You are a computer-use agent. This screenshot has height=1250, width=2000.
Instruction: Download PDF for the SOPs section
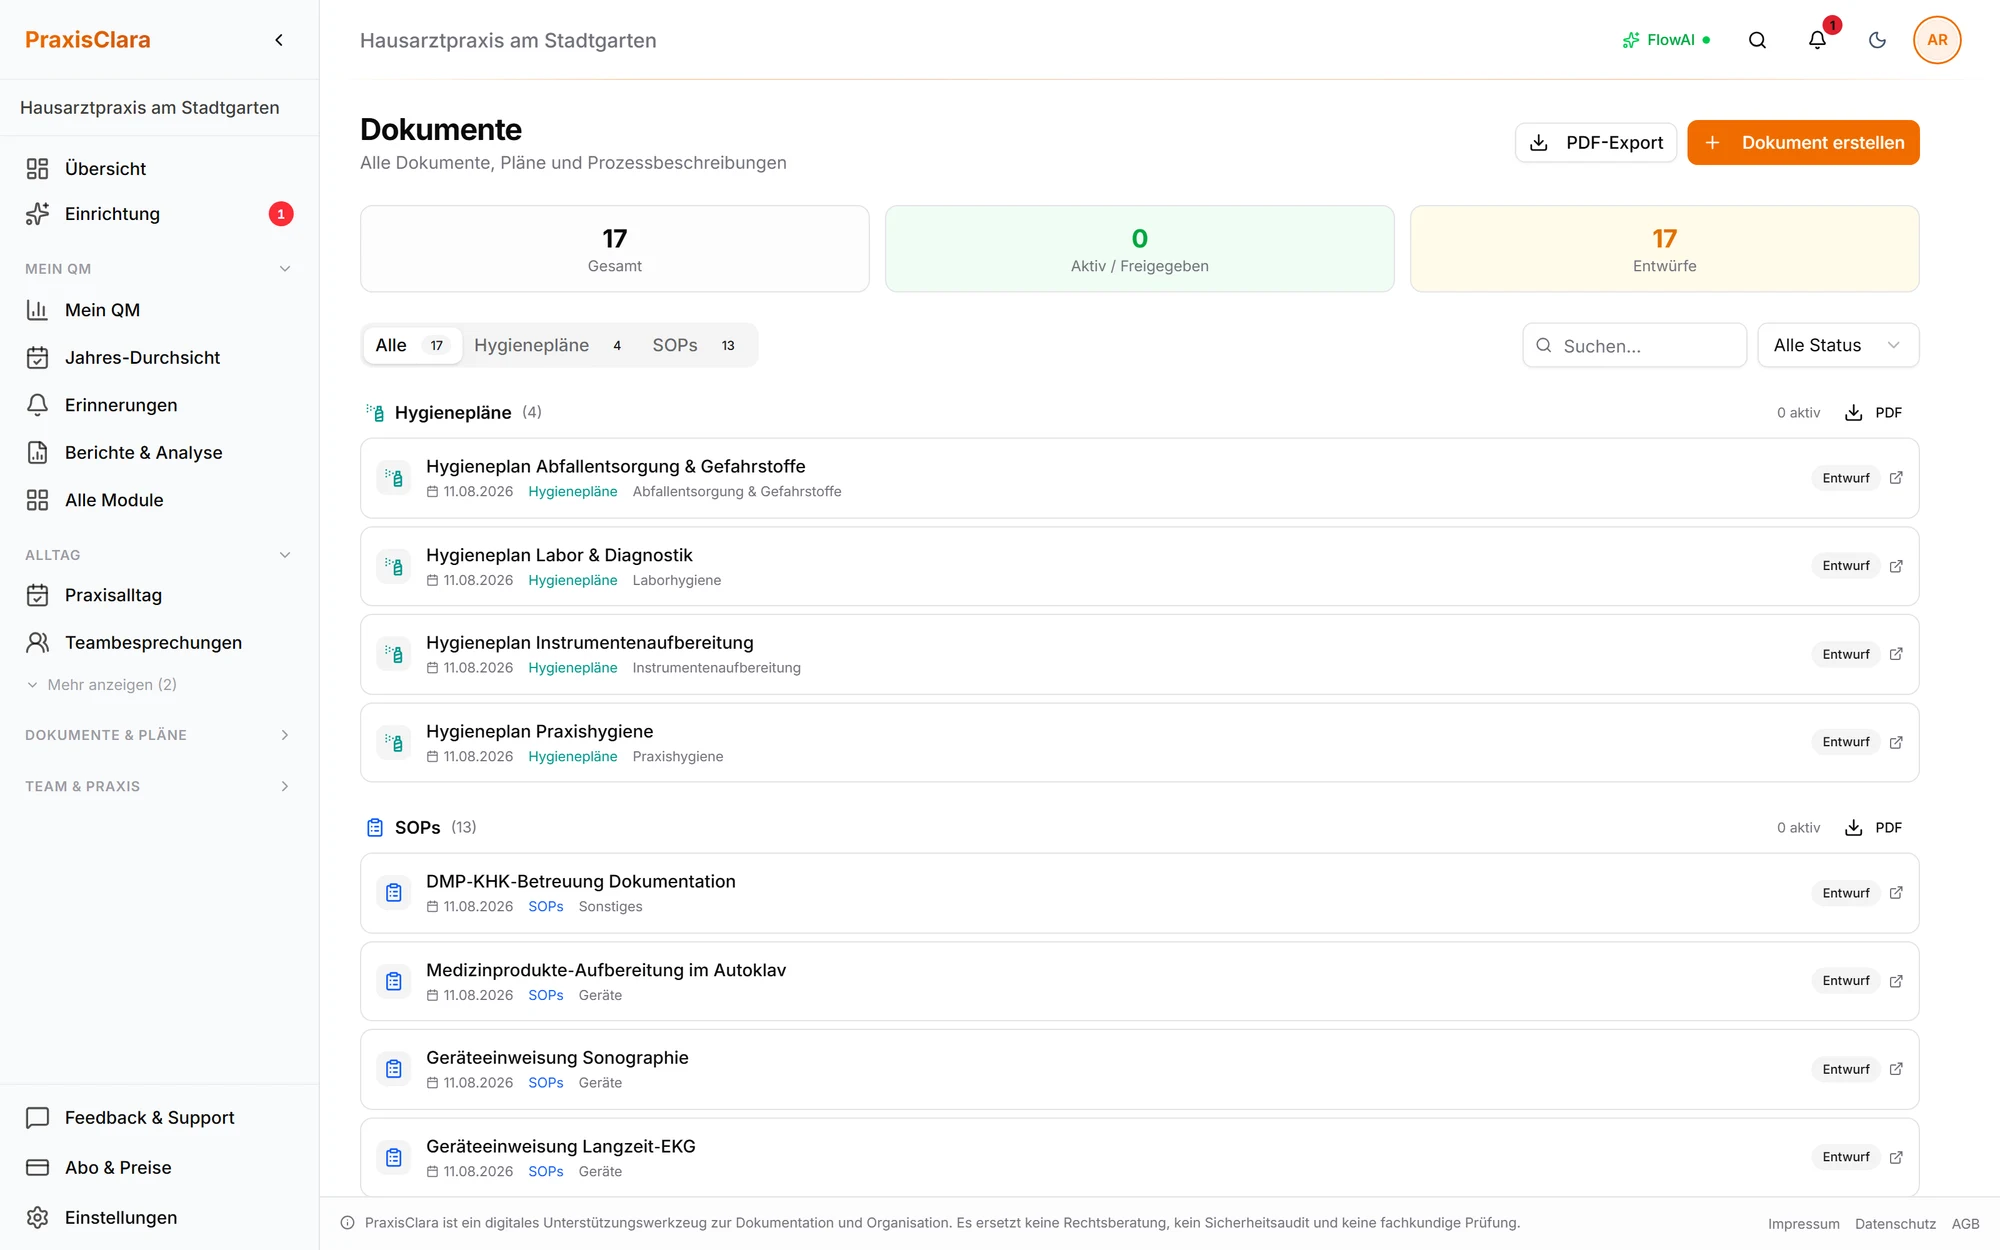click(x=1873, y=828)
